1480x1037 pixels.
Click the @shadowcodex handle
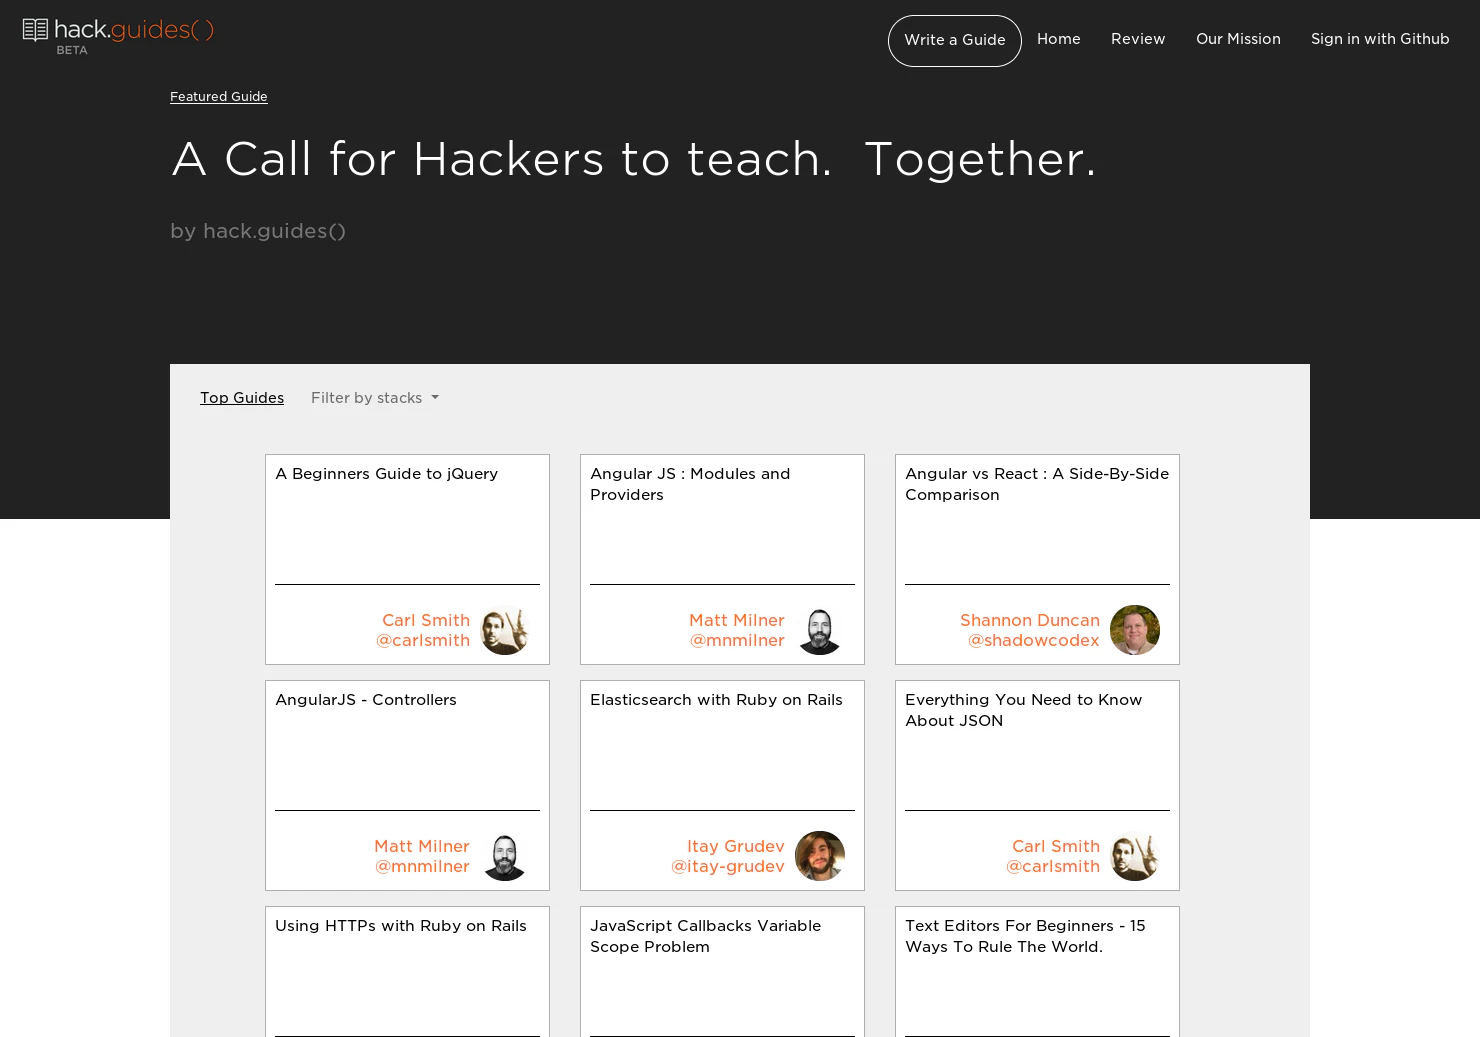[1034, 641]
